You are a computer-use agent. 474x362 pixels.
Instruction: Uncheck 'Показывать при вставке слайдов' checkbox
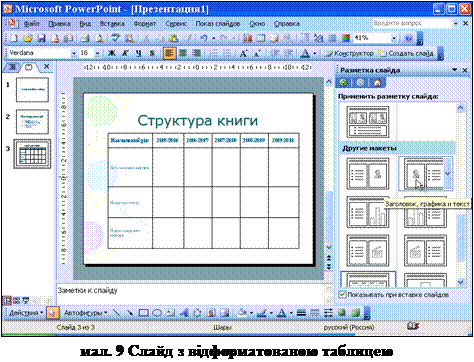[x=342, y=295]
